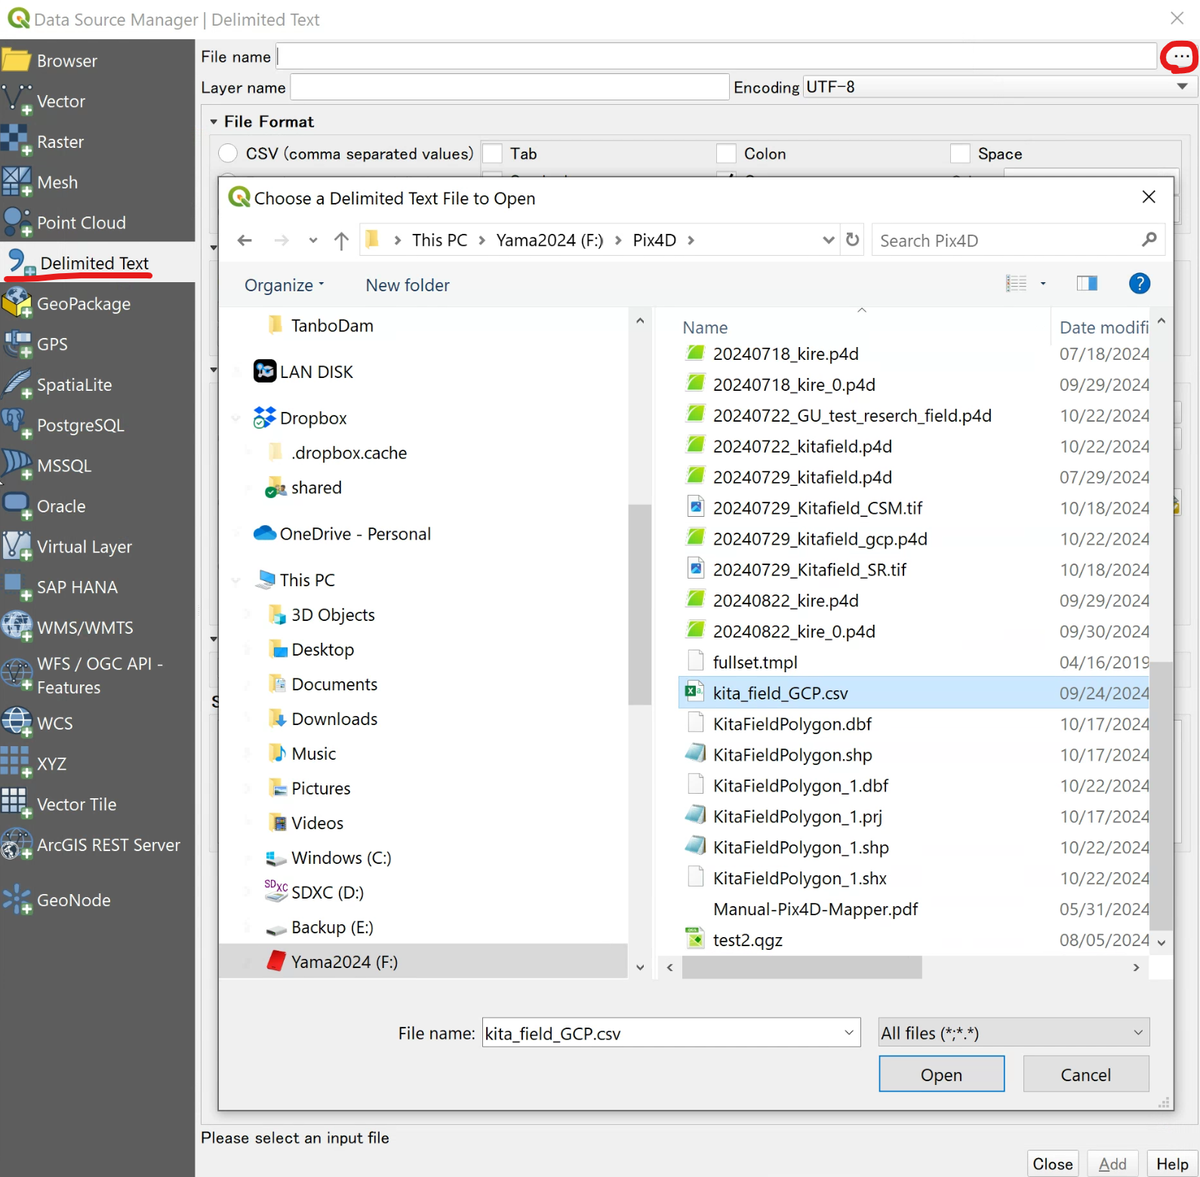Select the Mesh data source icon
Screen dimensions: 1200x1177
click(x=17, y=182)
